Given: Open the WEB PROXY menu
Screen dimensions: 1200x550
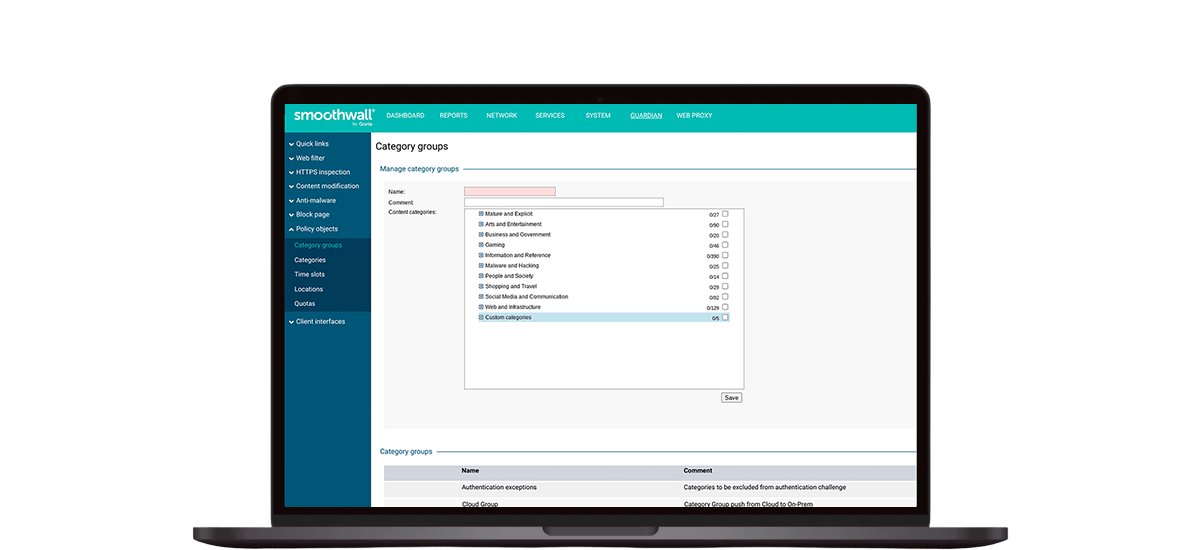Looking at the screenshot, I should click(x=694, y=116).
